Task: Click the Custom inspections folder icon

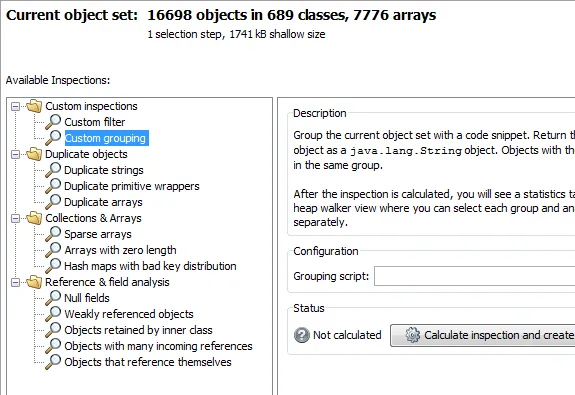Action: pos(34,106)
